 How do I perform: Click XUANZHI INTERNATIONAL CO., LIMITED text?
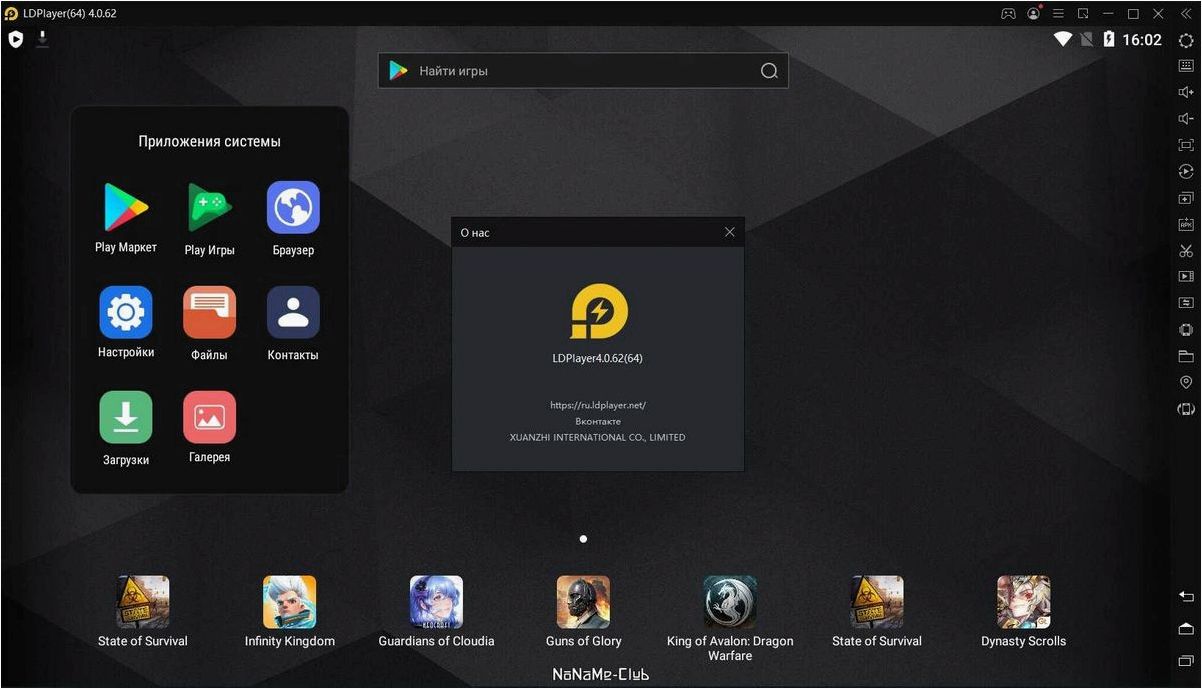[x=598, y=437]
